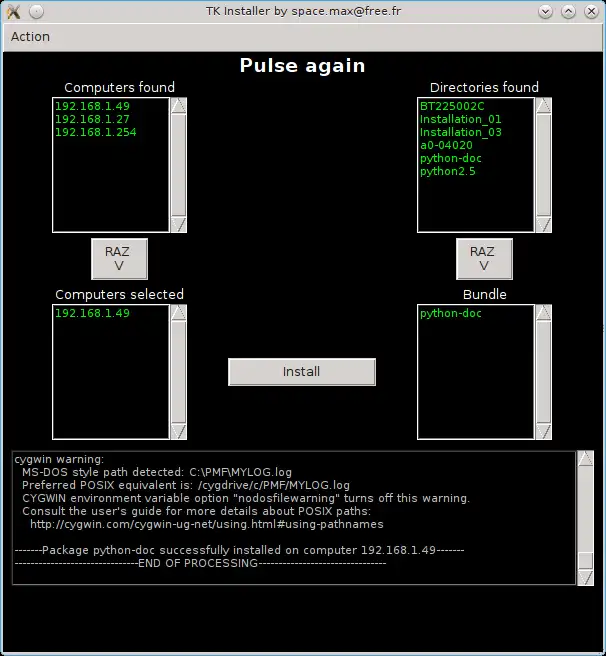
Task: Click the 'nodosfilewarning' log line
Action: point(246,498)
